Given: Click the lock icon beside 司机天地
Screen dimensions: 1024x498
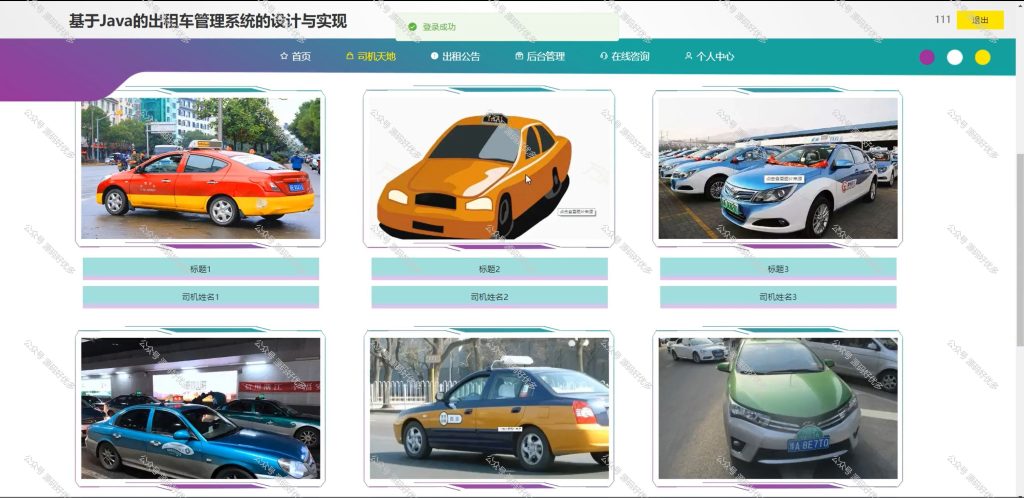Looking at the screenshot, I should [349, 56].
